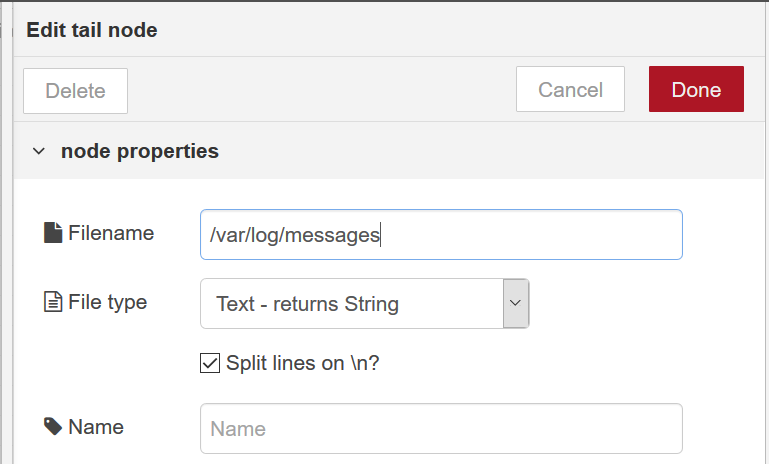Delete the tail node
Screen dimensions: 769x464
click(76, 91)
